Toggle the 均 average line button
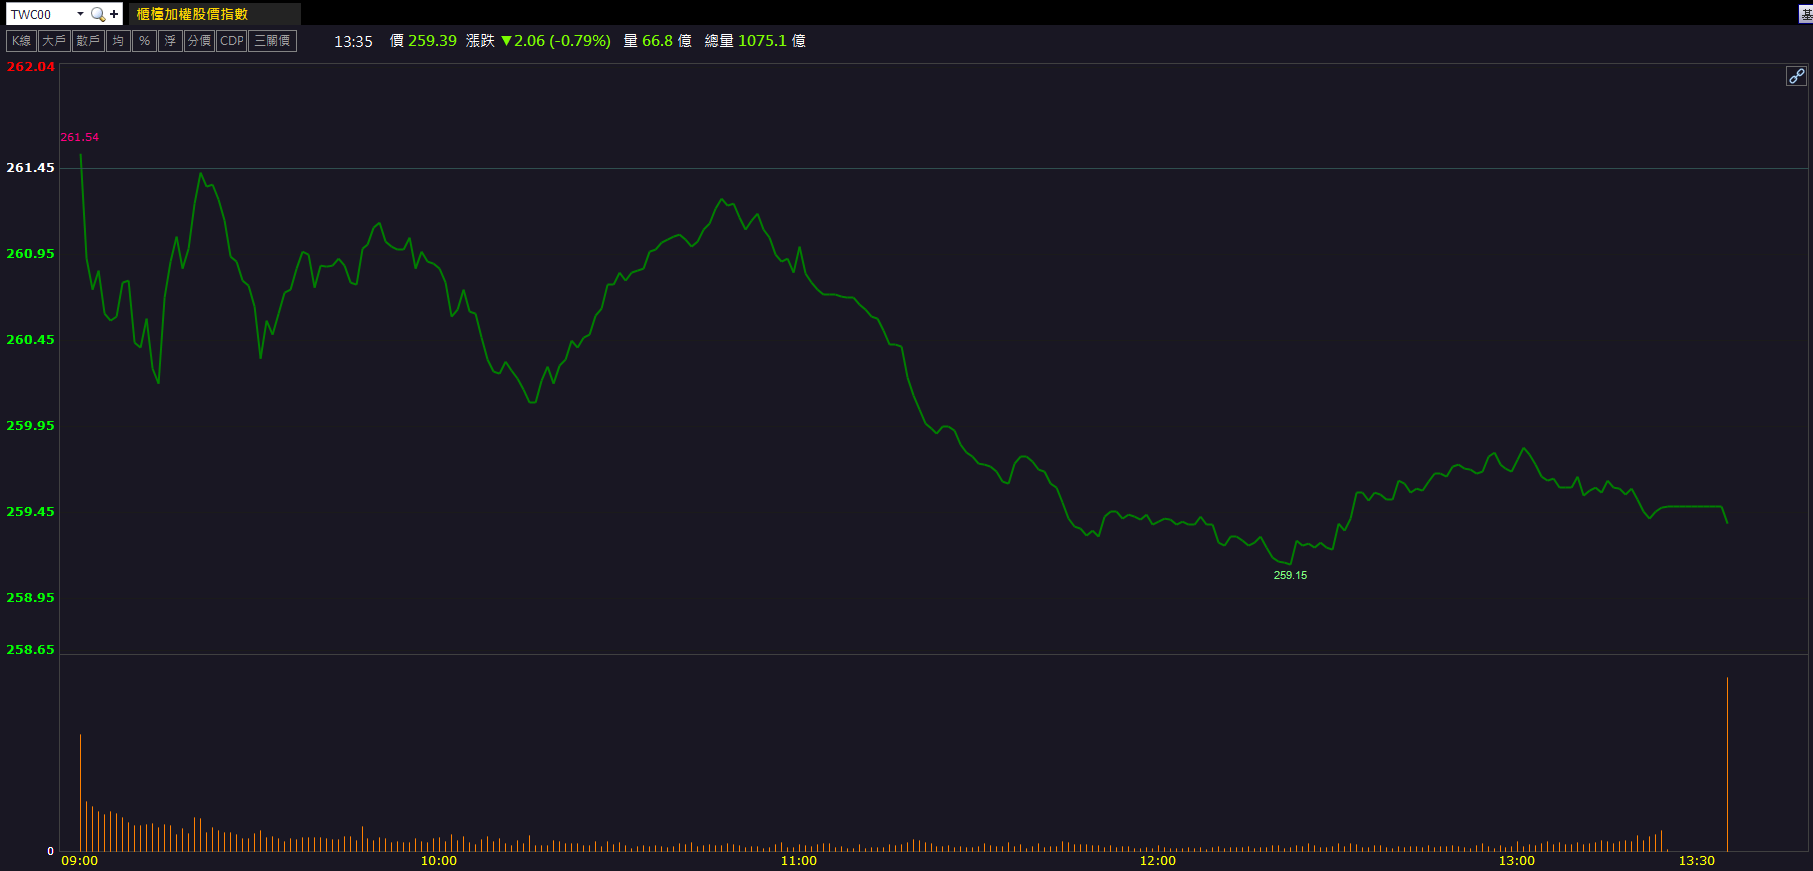Screen dimensions: 1813x871 point(118,41)
